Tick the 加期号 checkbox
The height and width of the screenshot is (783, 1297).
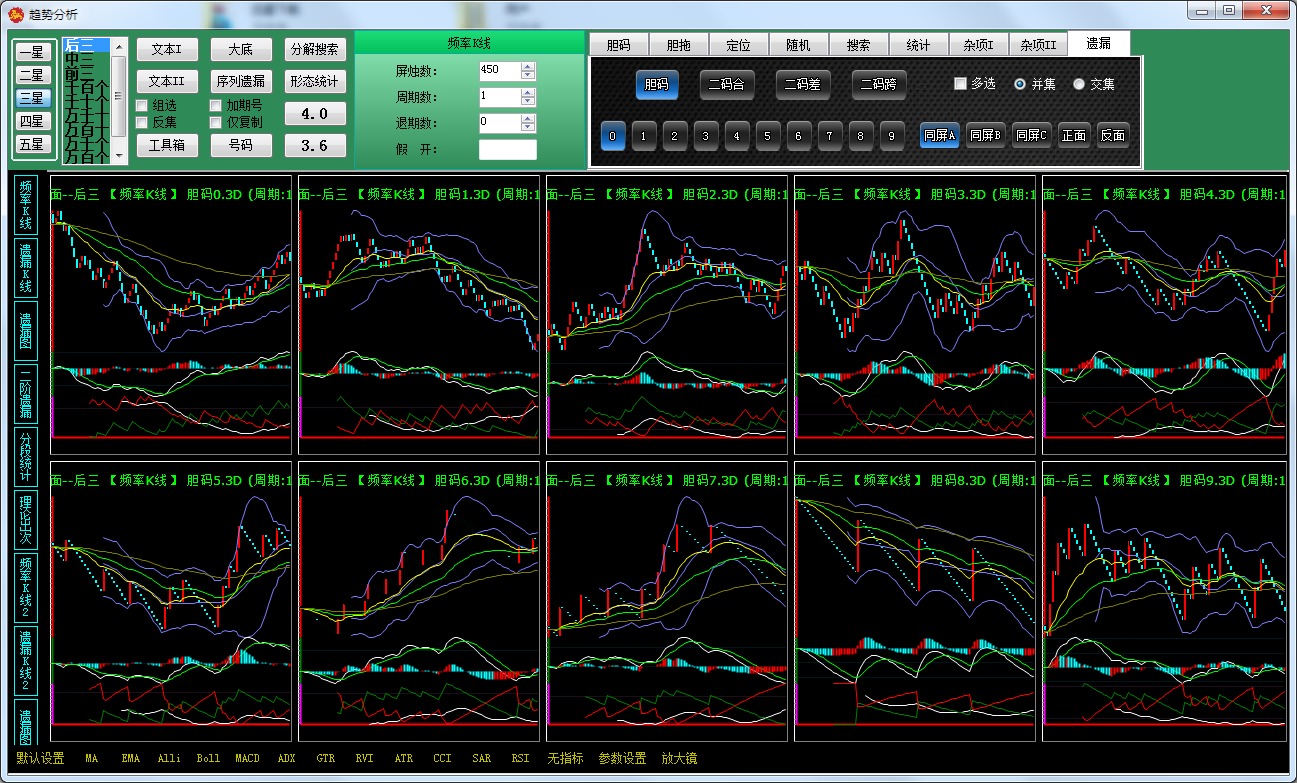click(216, 105)
